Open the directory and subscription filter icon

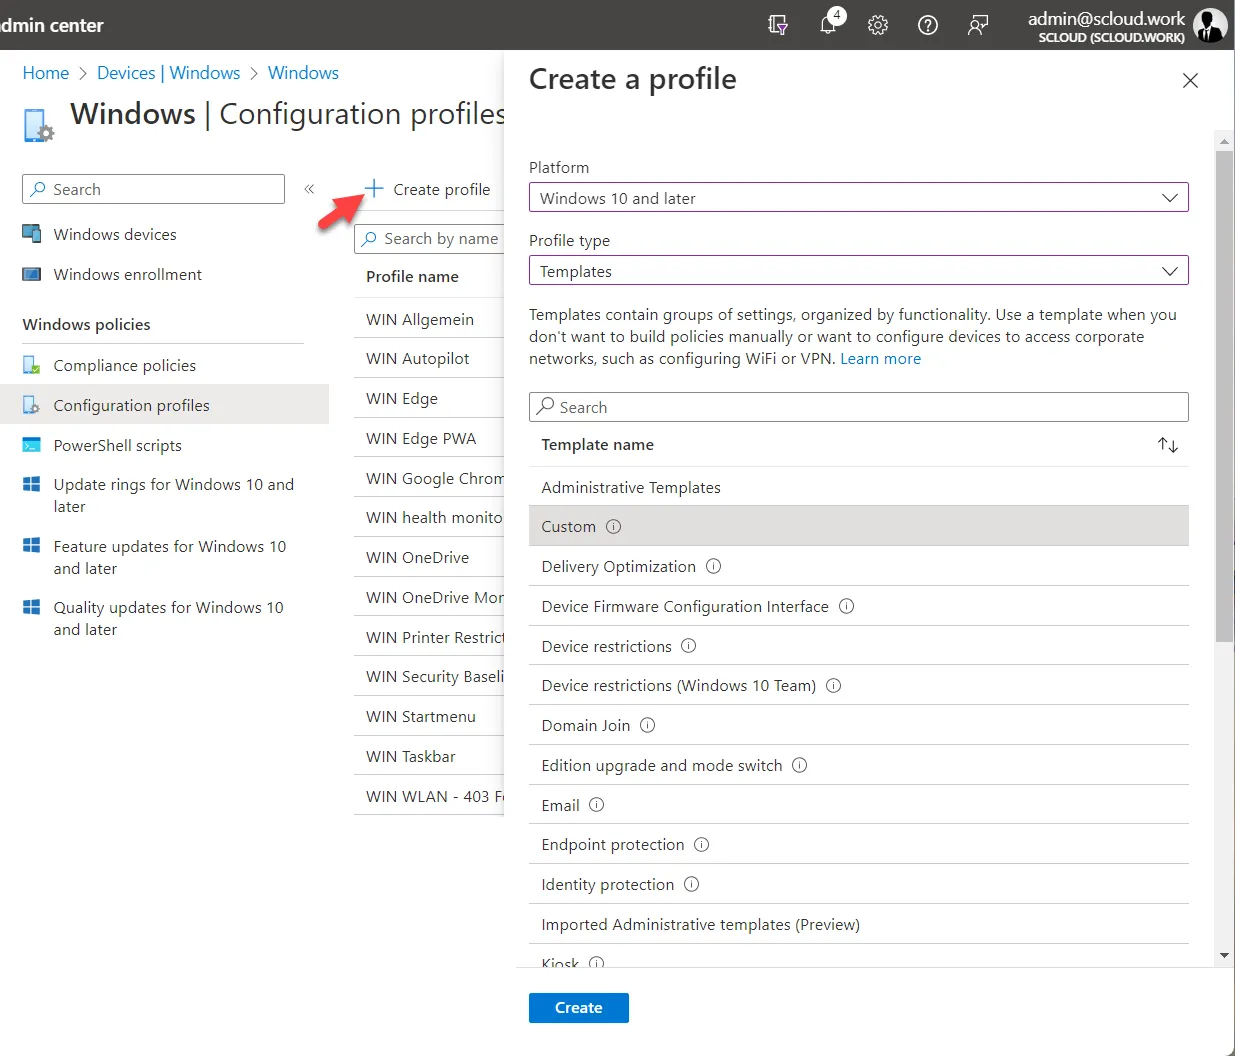(777, 25)
